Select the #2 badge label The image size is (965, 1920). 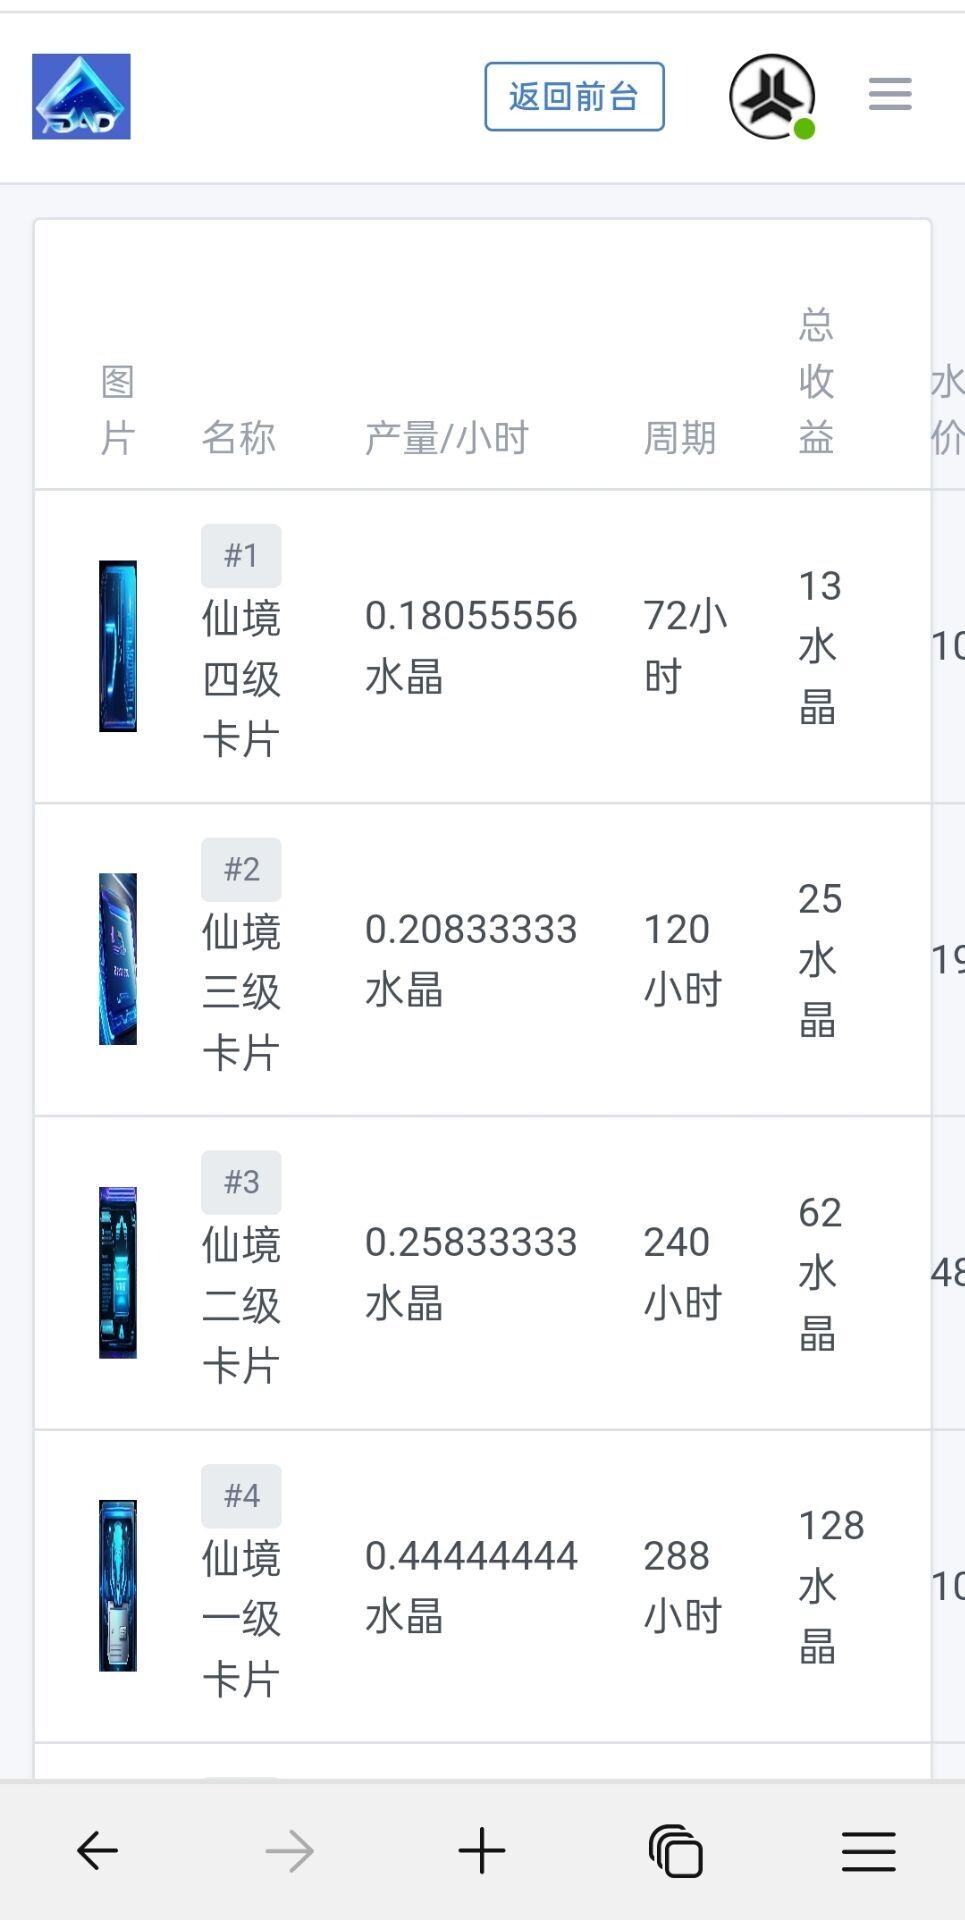point(241,869)
